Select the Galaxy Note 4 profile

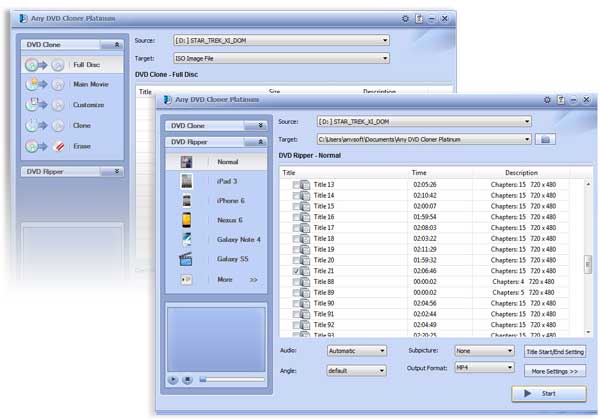tap(216, 239)
